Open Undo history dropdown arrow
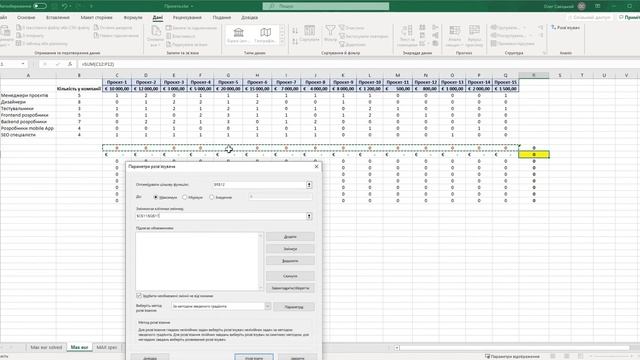640x360 pixels. [71, 6]
